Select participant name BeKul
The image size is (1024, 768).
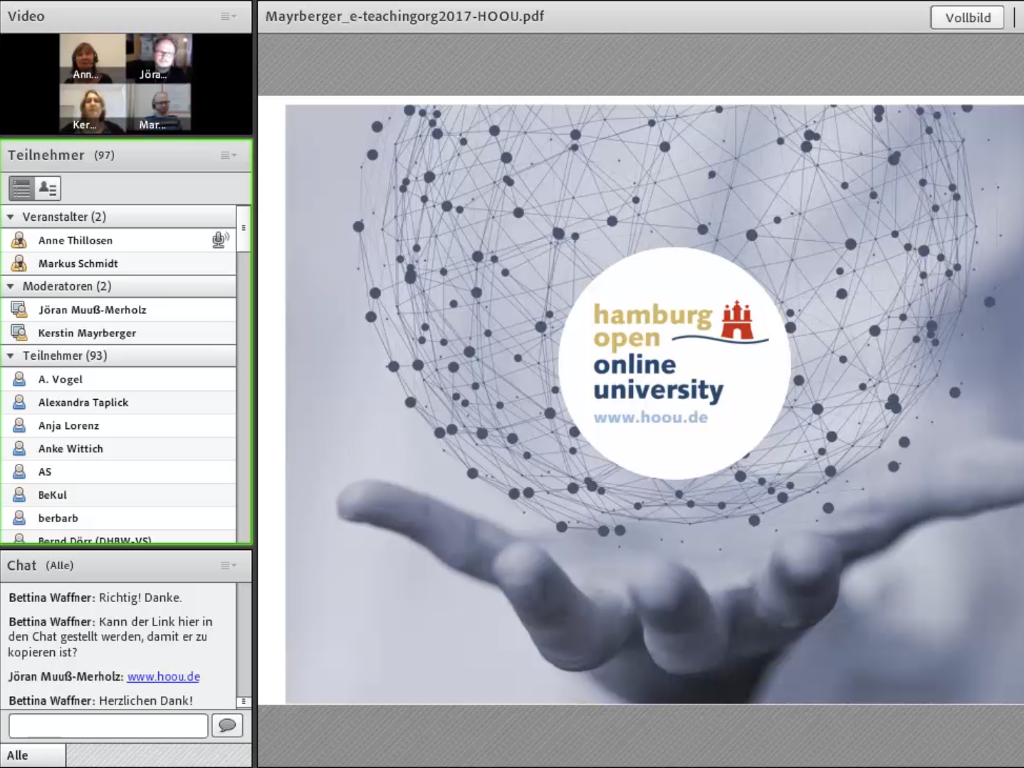[52, 495]
